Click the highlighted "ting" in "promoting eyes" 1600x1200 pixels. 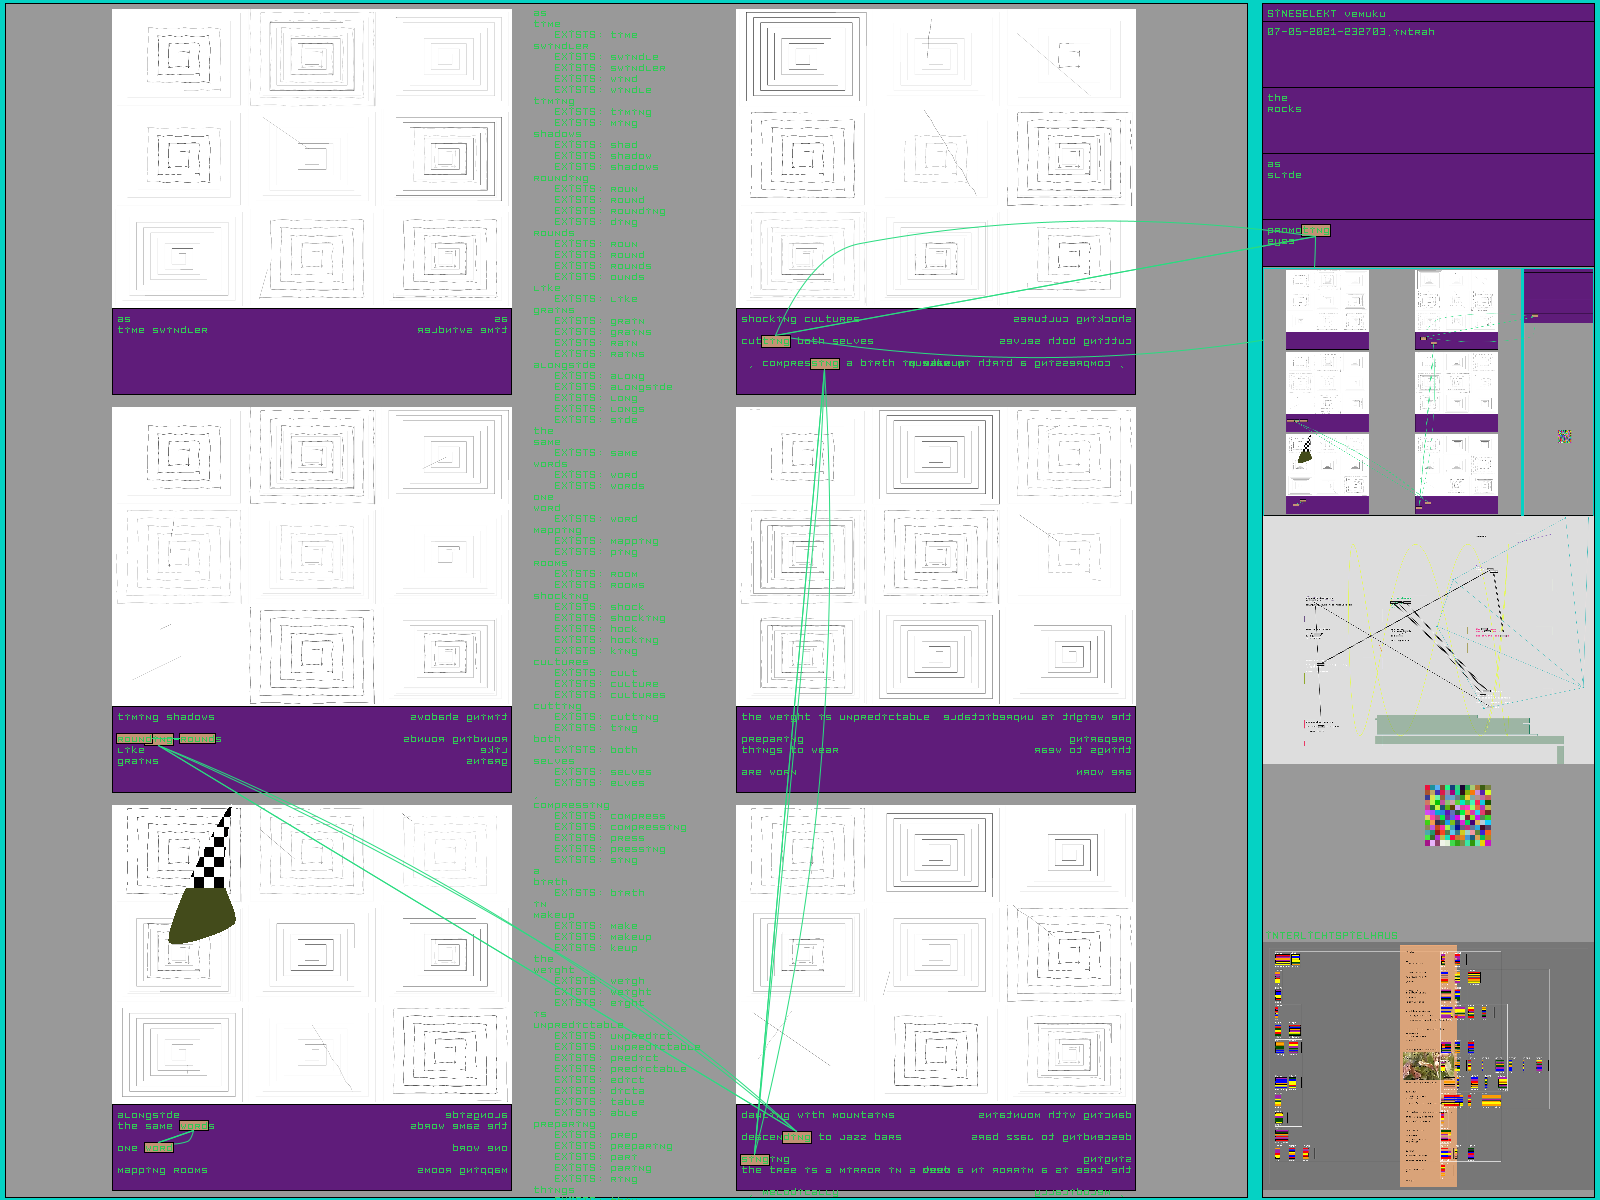1315,231
